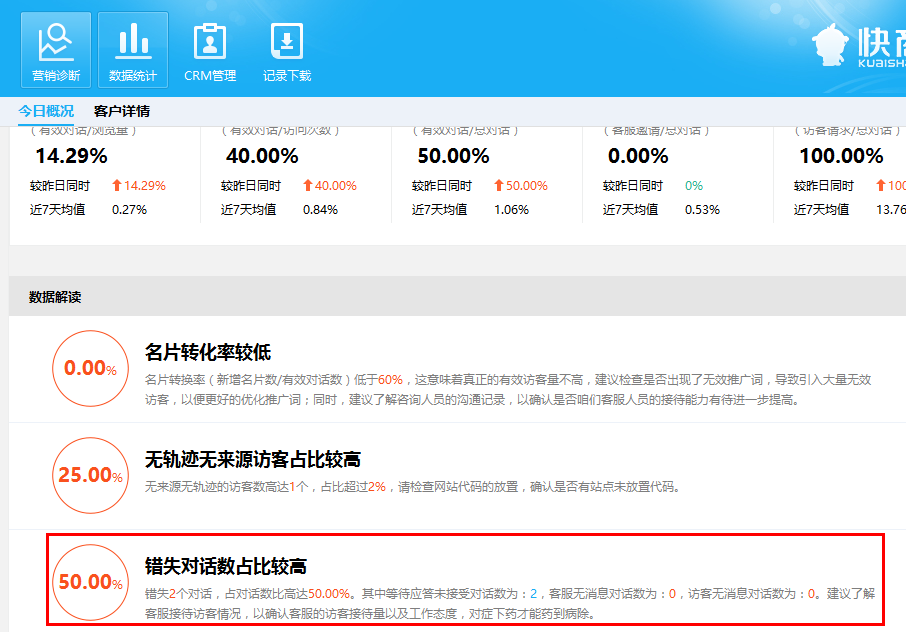Click the 50.00% circle for 错失对话数
906x632 pixels.
point(90,582)
